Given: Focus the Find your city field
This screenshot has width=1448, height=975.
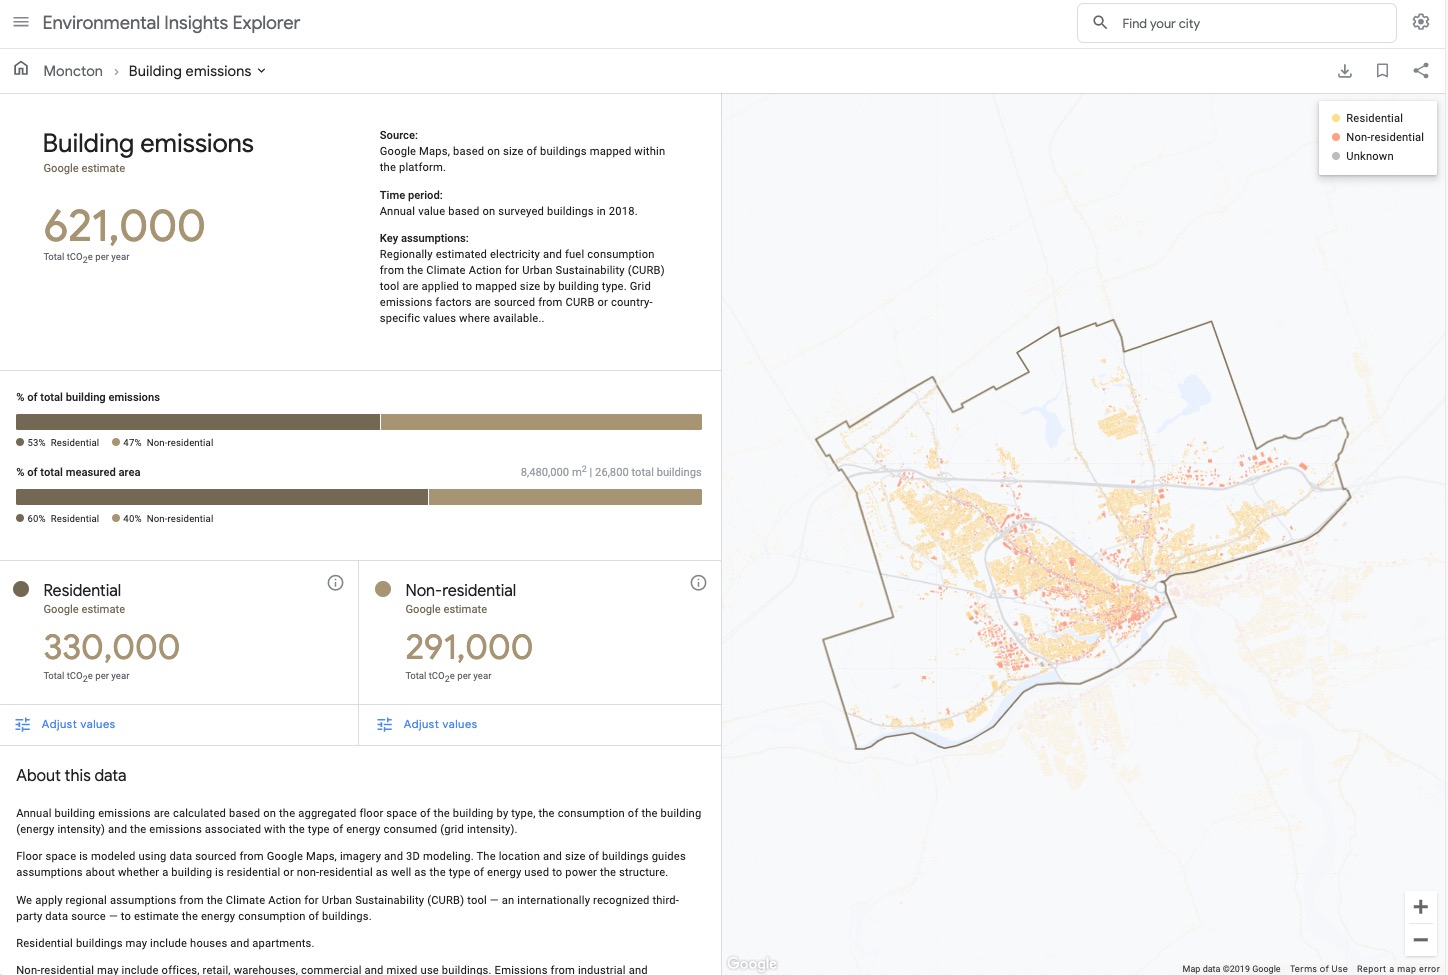Looking at the screenshot, I should (1237, 23).
